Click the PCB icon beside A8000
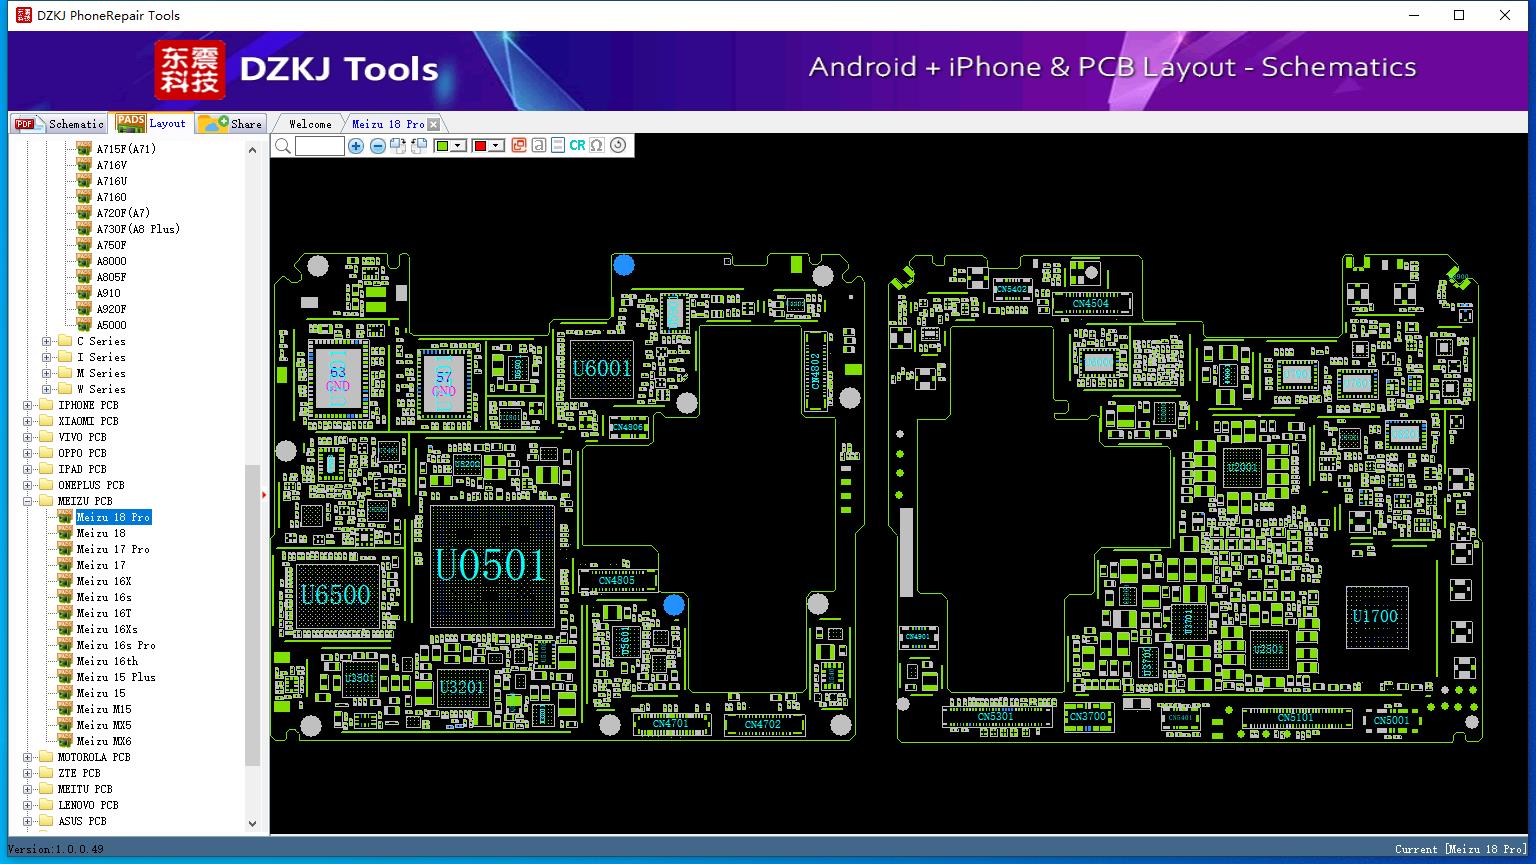This screenshot has width=1536, height=864. [x=84, y=261]
